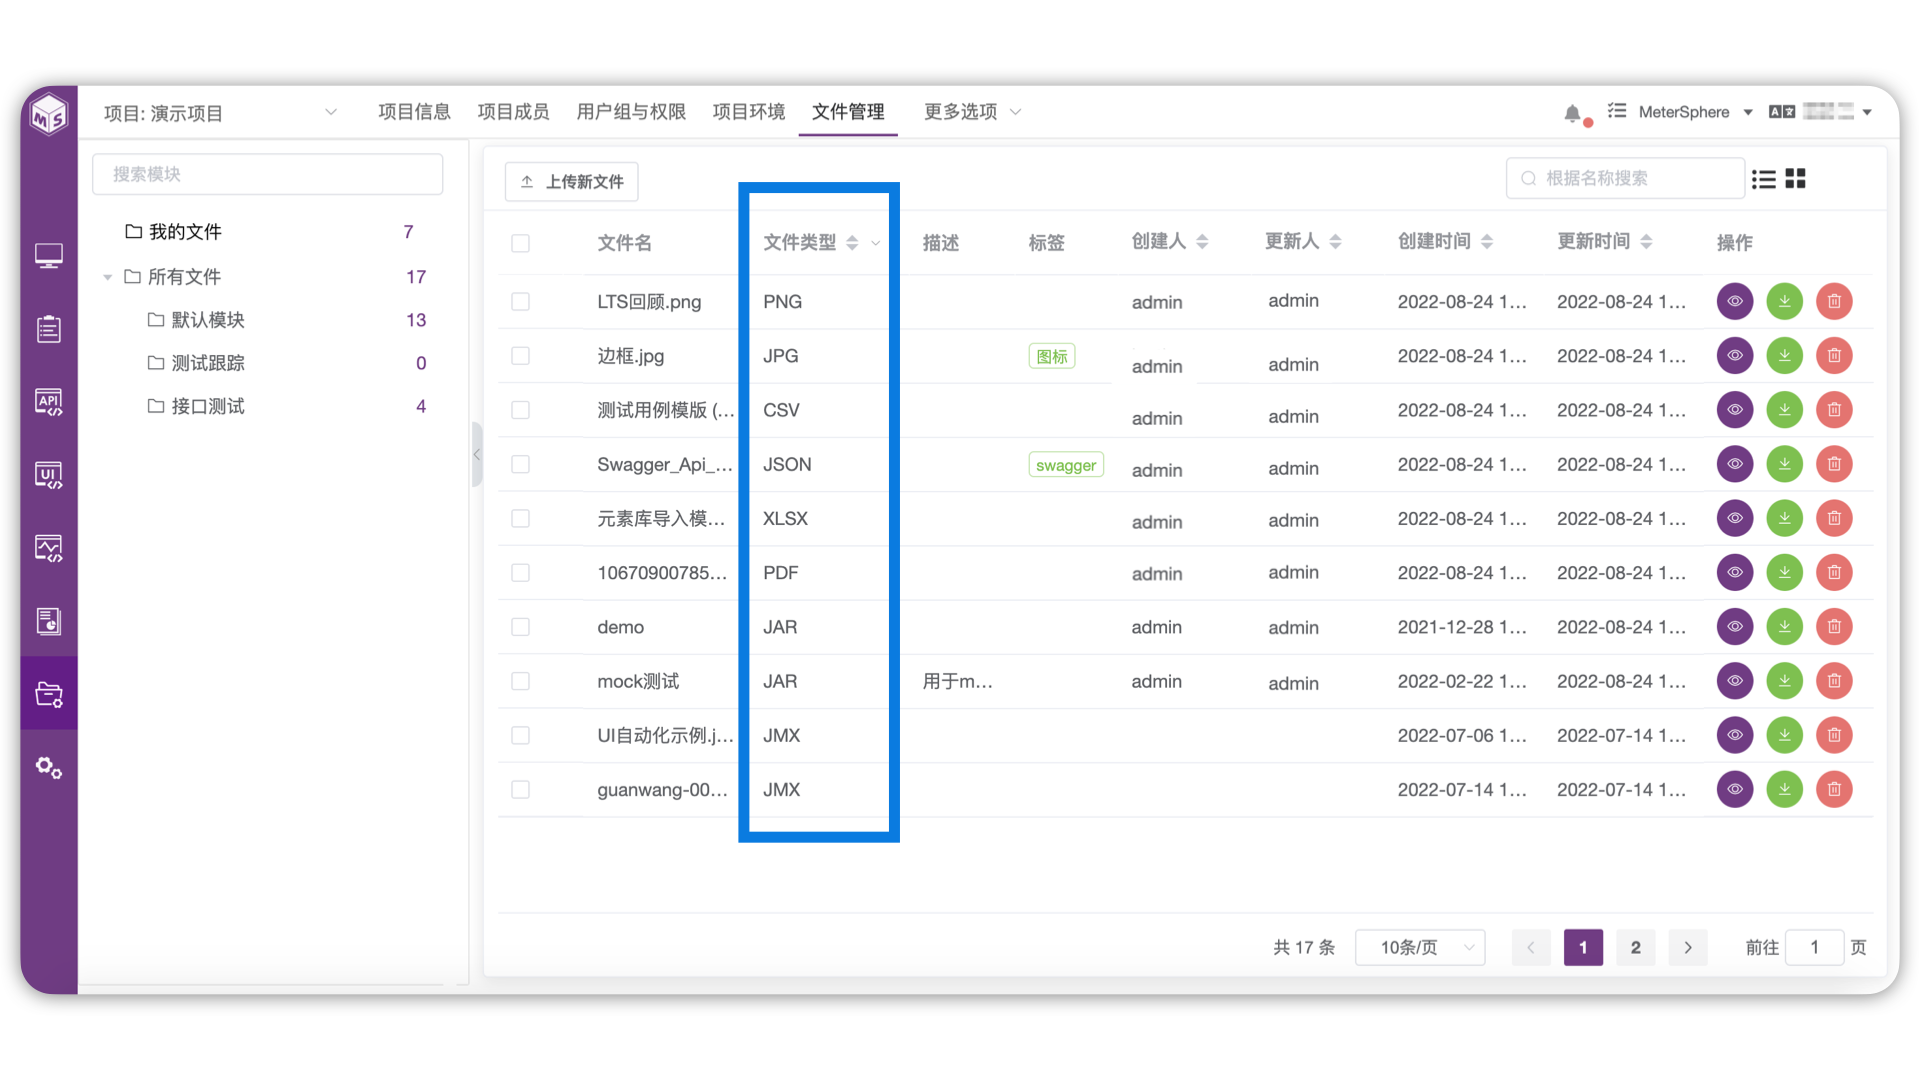
Task: Open the 用户组与权限 tab
Action: pyautogui.click(x=631, y=112)
